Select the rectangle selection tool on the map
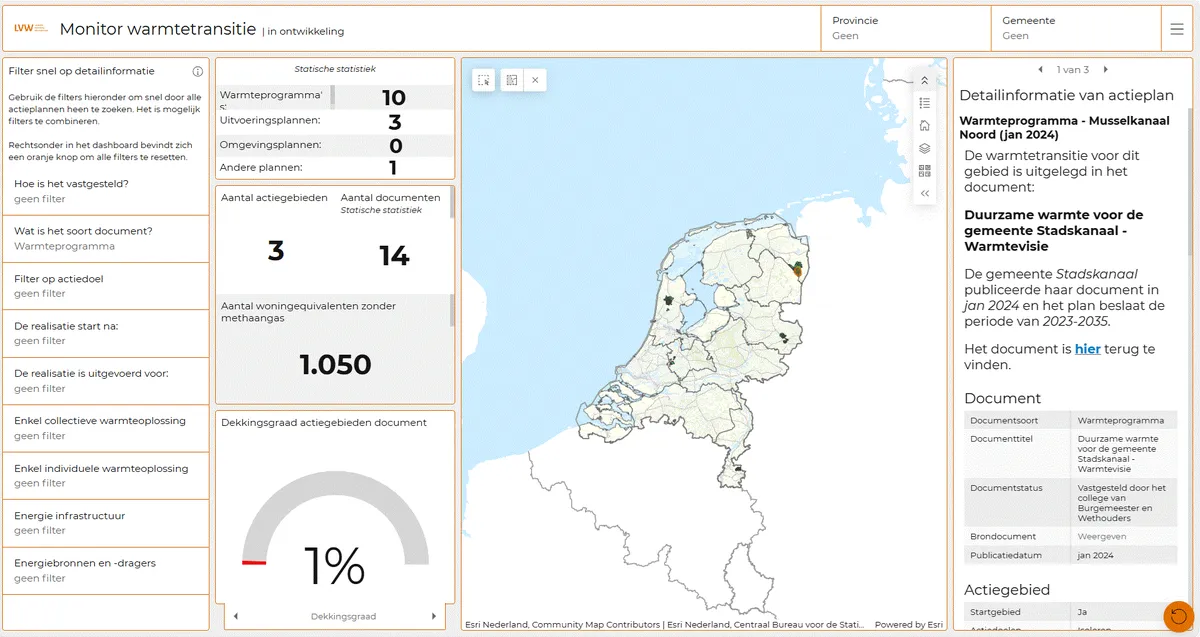The image size is (1200, 637). [x=483, y=80]
